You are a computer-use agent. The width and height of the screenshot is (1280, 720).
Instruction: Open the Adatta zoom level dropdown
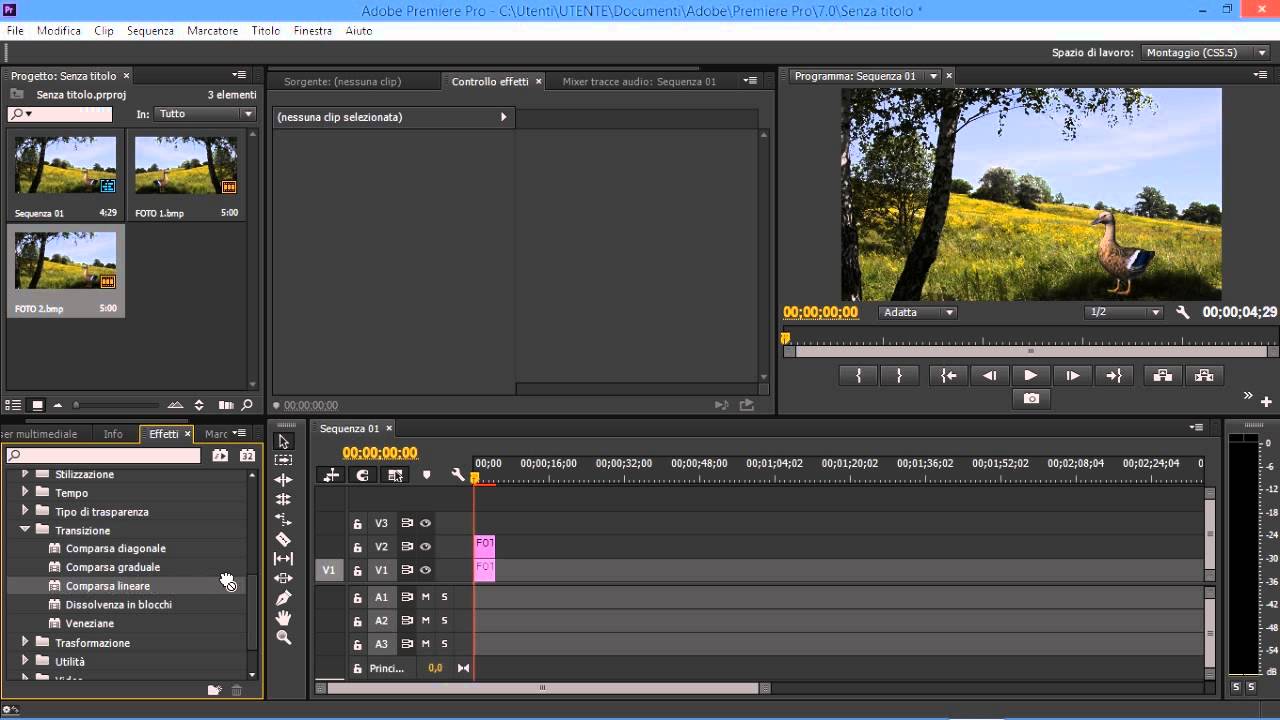coord(918,312)
